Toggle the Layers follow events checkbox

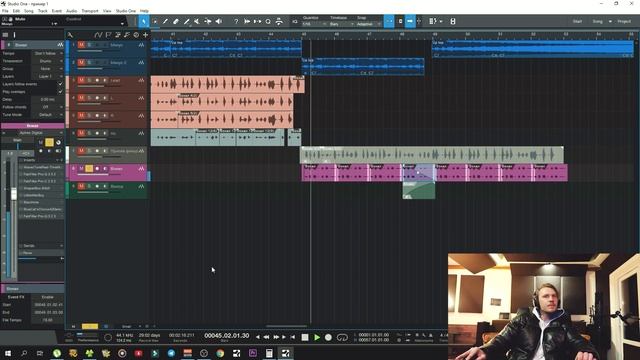click(60, 84)
